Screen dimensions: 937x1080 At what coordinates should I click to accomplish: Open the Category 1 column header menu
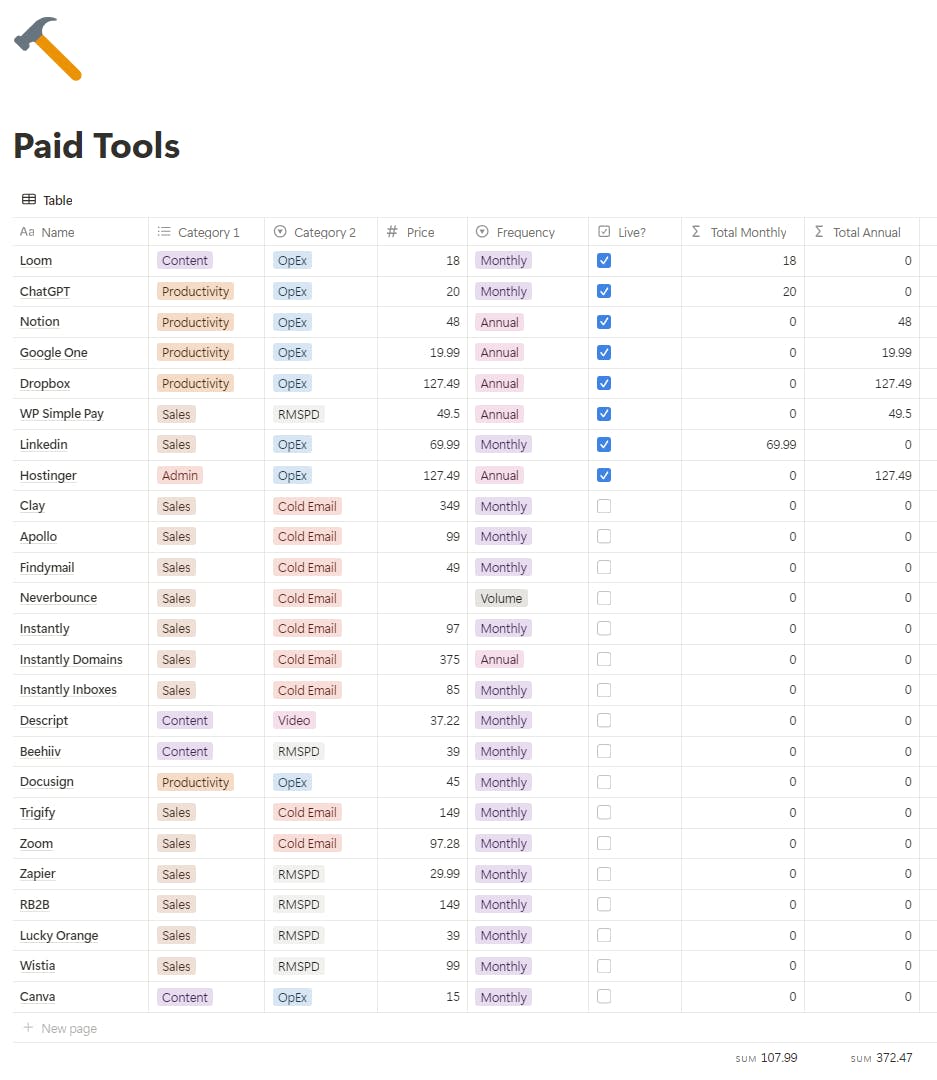point(207,232)
